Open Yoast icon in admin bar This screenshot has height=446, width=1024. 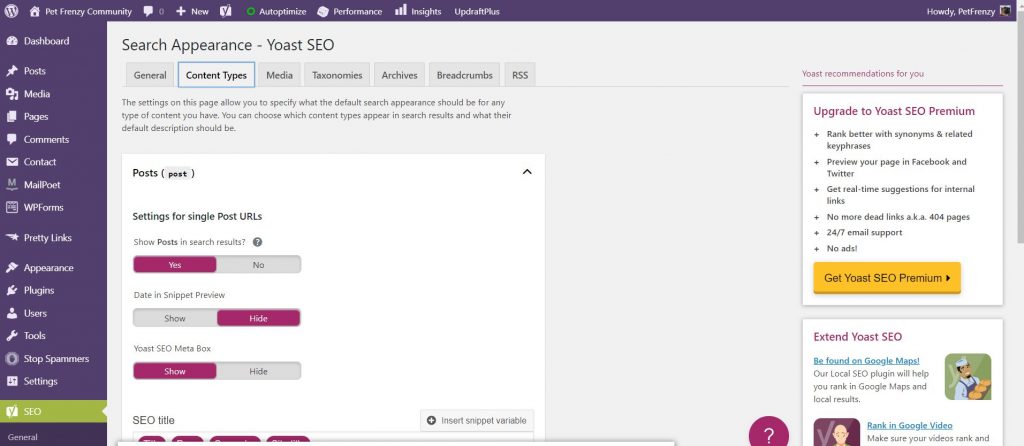coord(226,11)
